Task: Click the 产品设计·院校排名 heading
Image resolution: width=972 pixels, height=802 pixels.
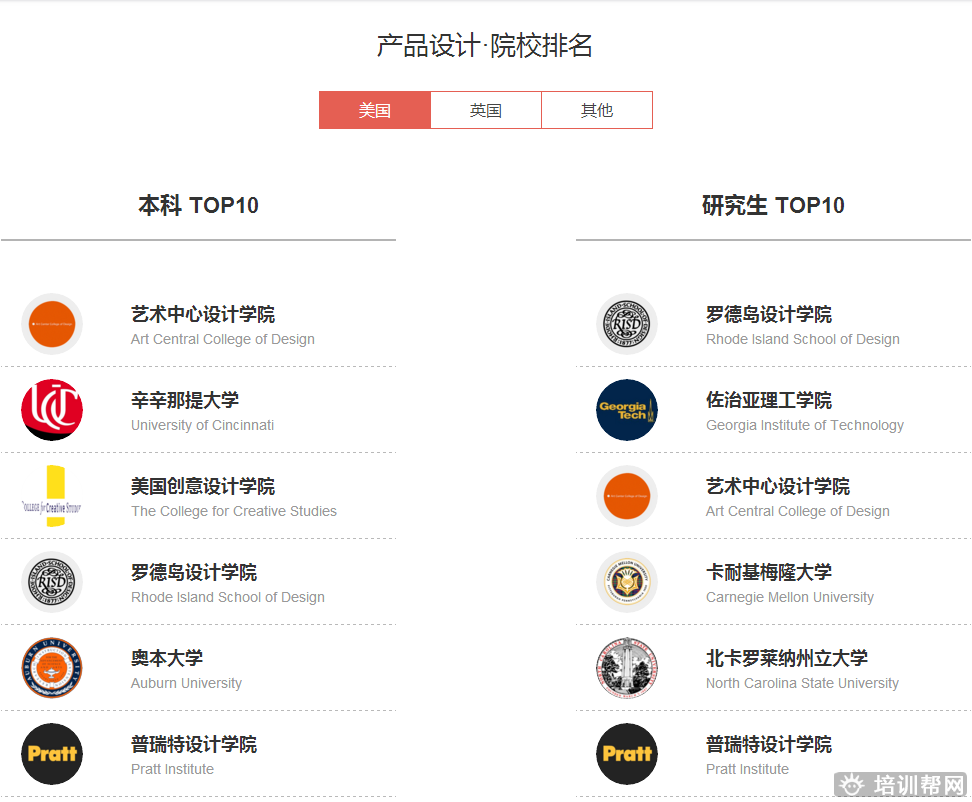Action: pos(485,45)
